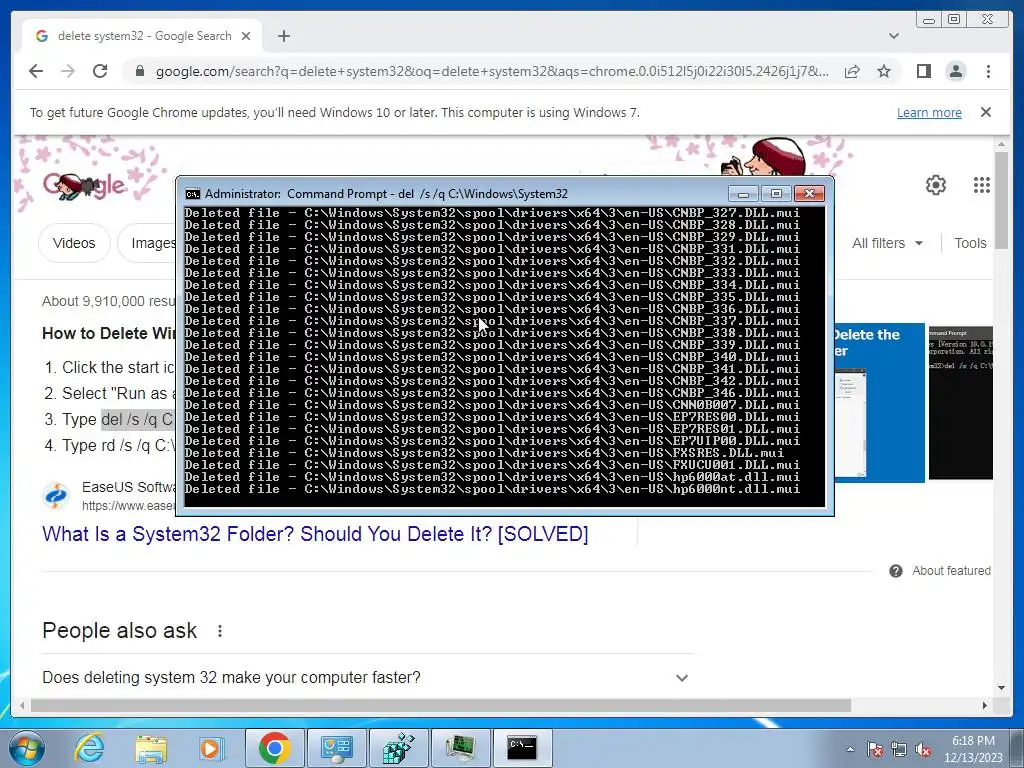Open People also ask options menu
This screenshot has width=1024, height=768.
tap(220, 631)
